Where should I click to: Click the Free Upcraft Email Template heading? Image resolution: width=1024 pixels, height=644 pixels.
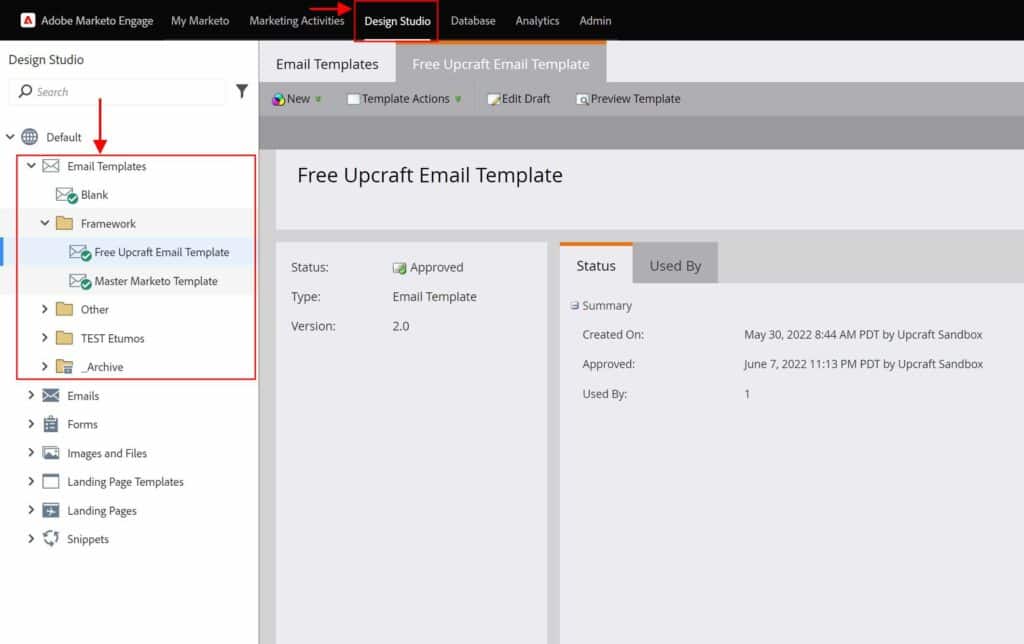pos(430,176)
